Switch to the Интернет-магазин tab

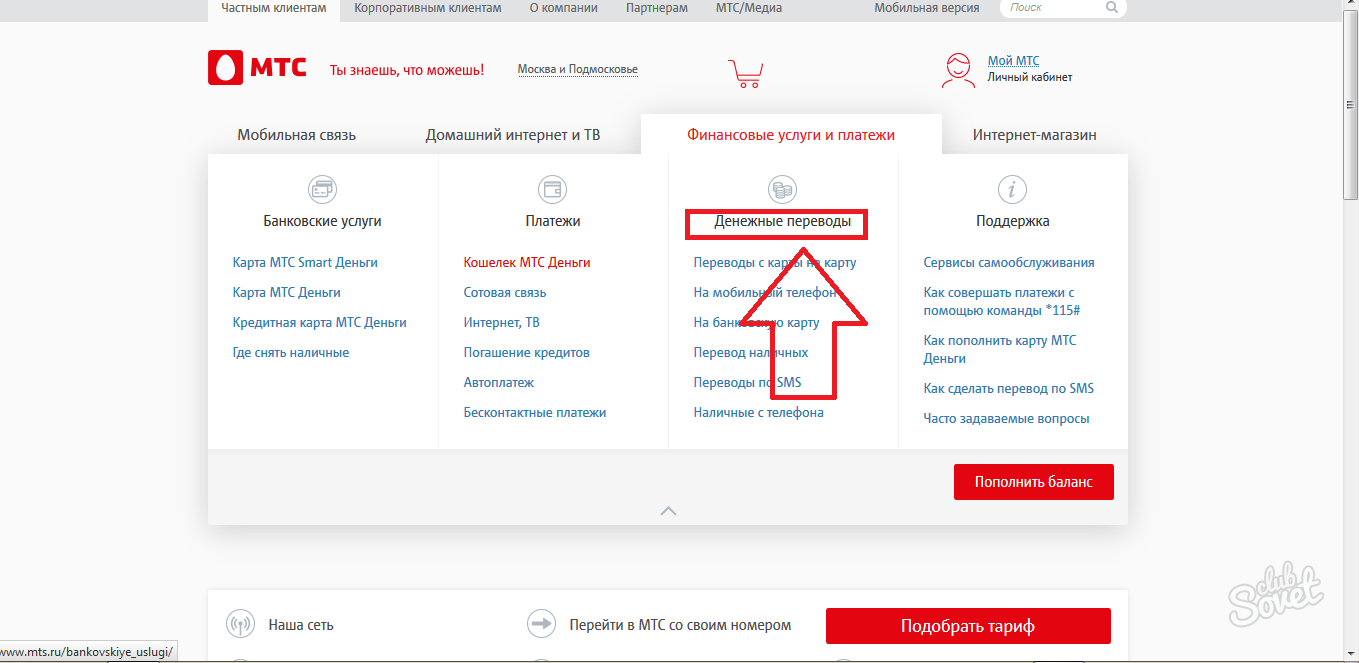(x=1034, y=135)
